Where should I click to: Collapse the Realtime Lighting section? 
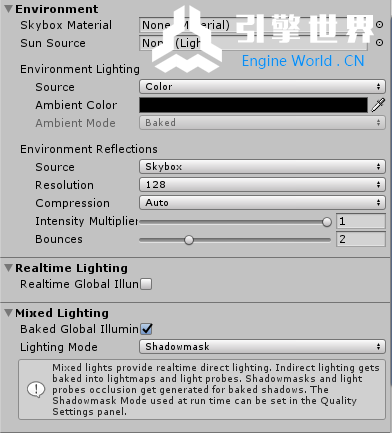point(9,268)
